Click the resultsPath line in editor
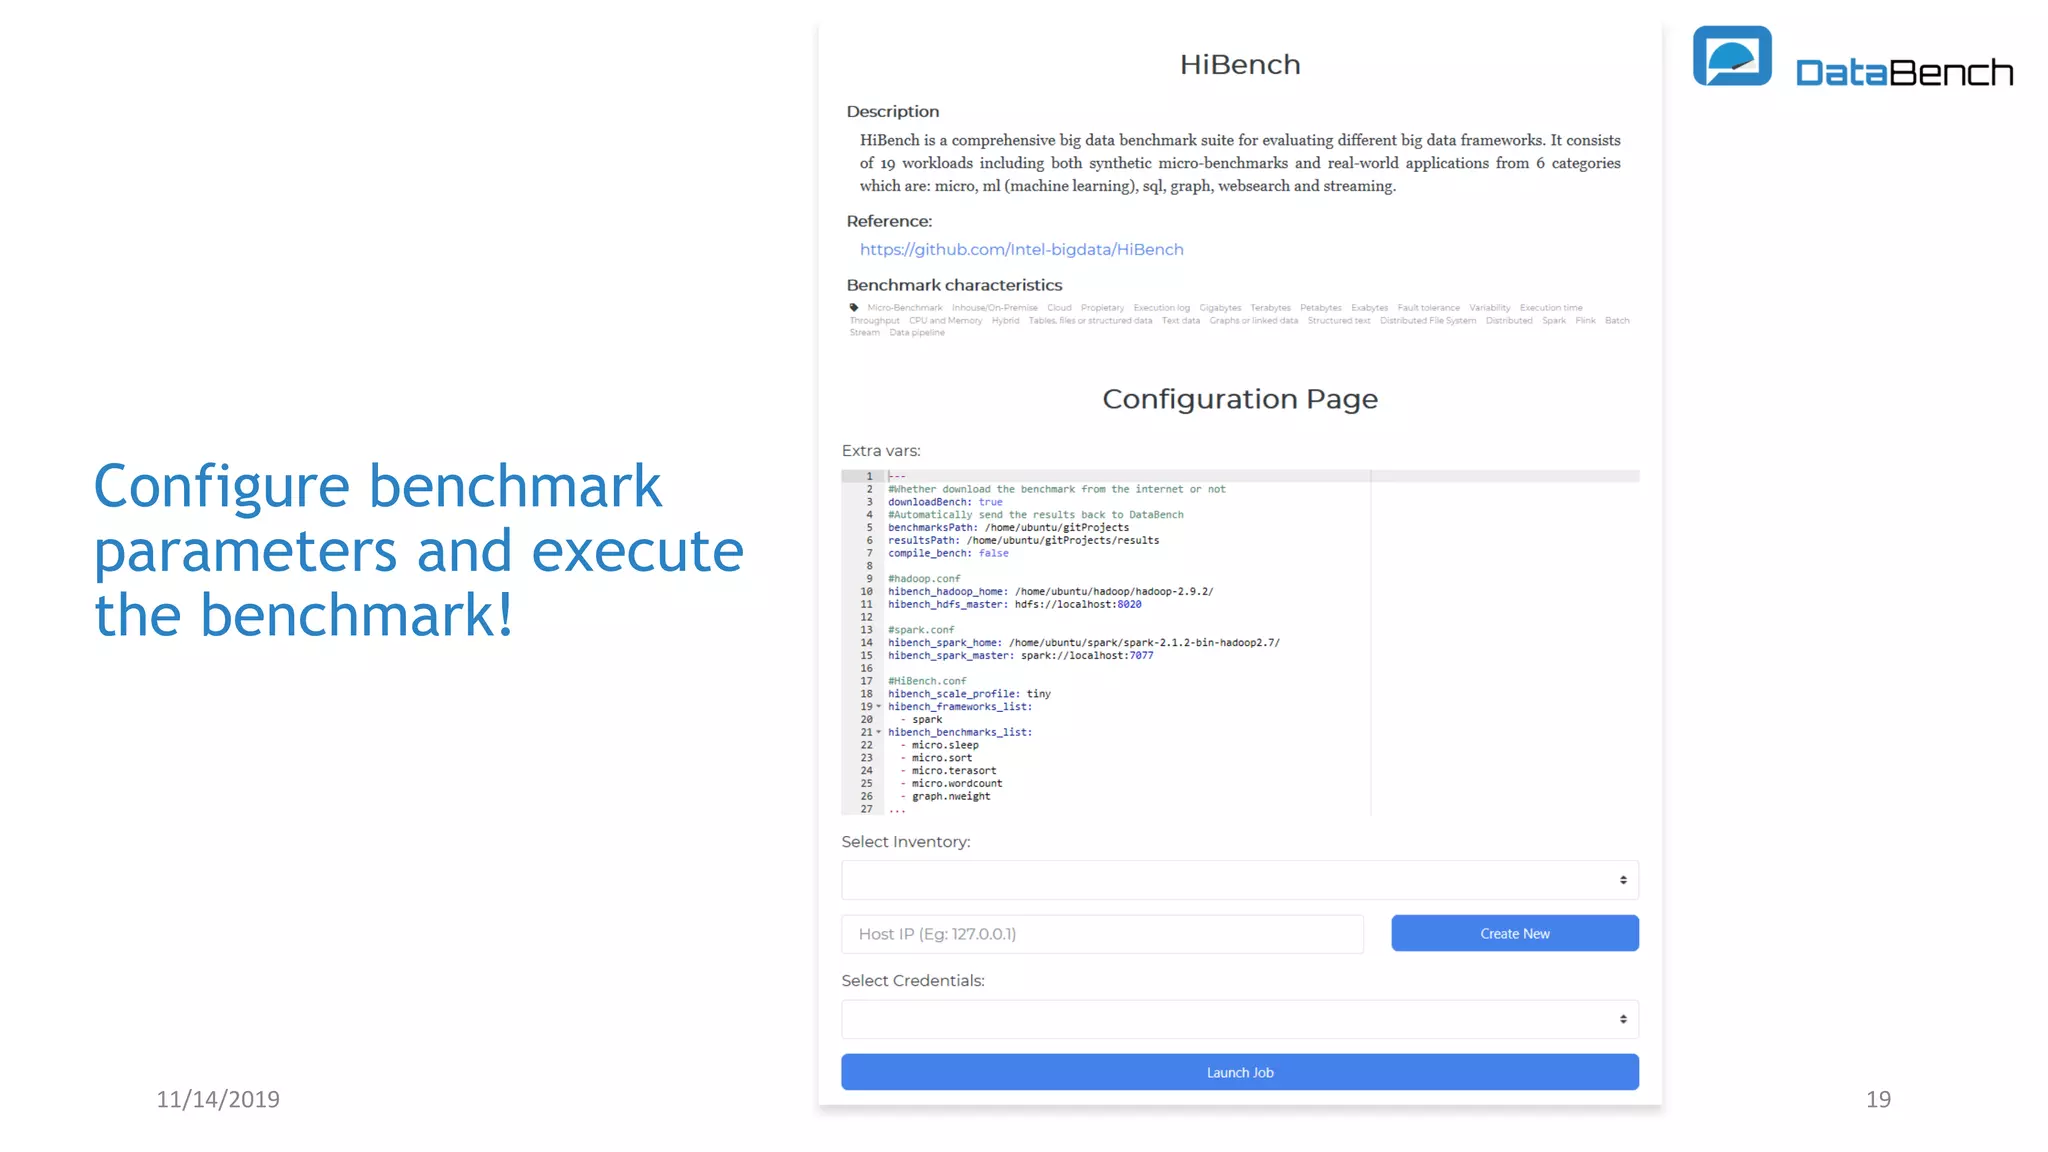Image resolution: width=2048 pixels, height=1152 pixels. [1023, 541]
